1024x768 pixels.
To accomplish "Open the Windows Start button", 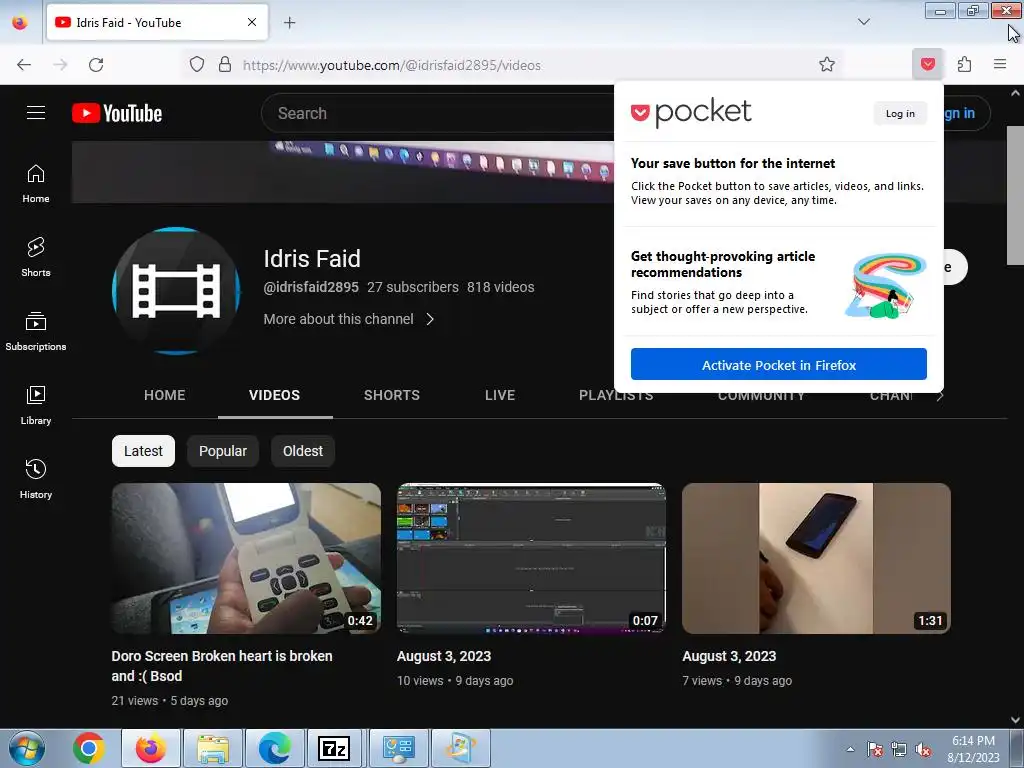I will (x=27, y=748).
